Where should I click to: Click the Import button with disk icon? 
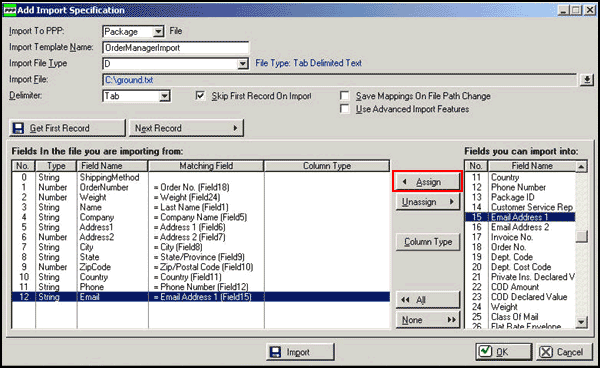point(300,352)
